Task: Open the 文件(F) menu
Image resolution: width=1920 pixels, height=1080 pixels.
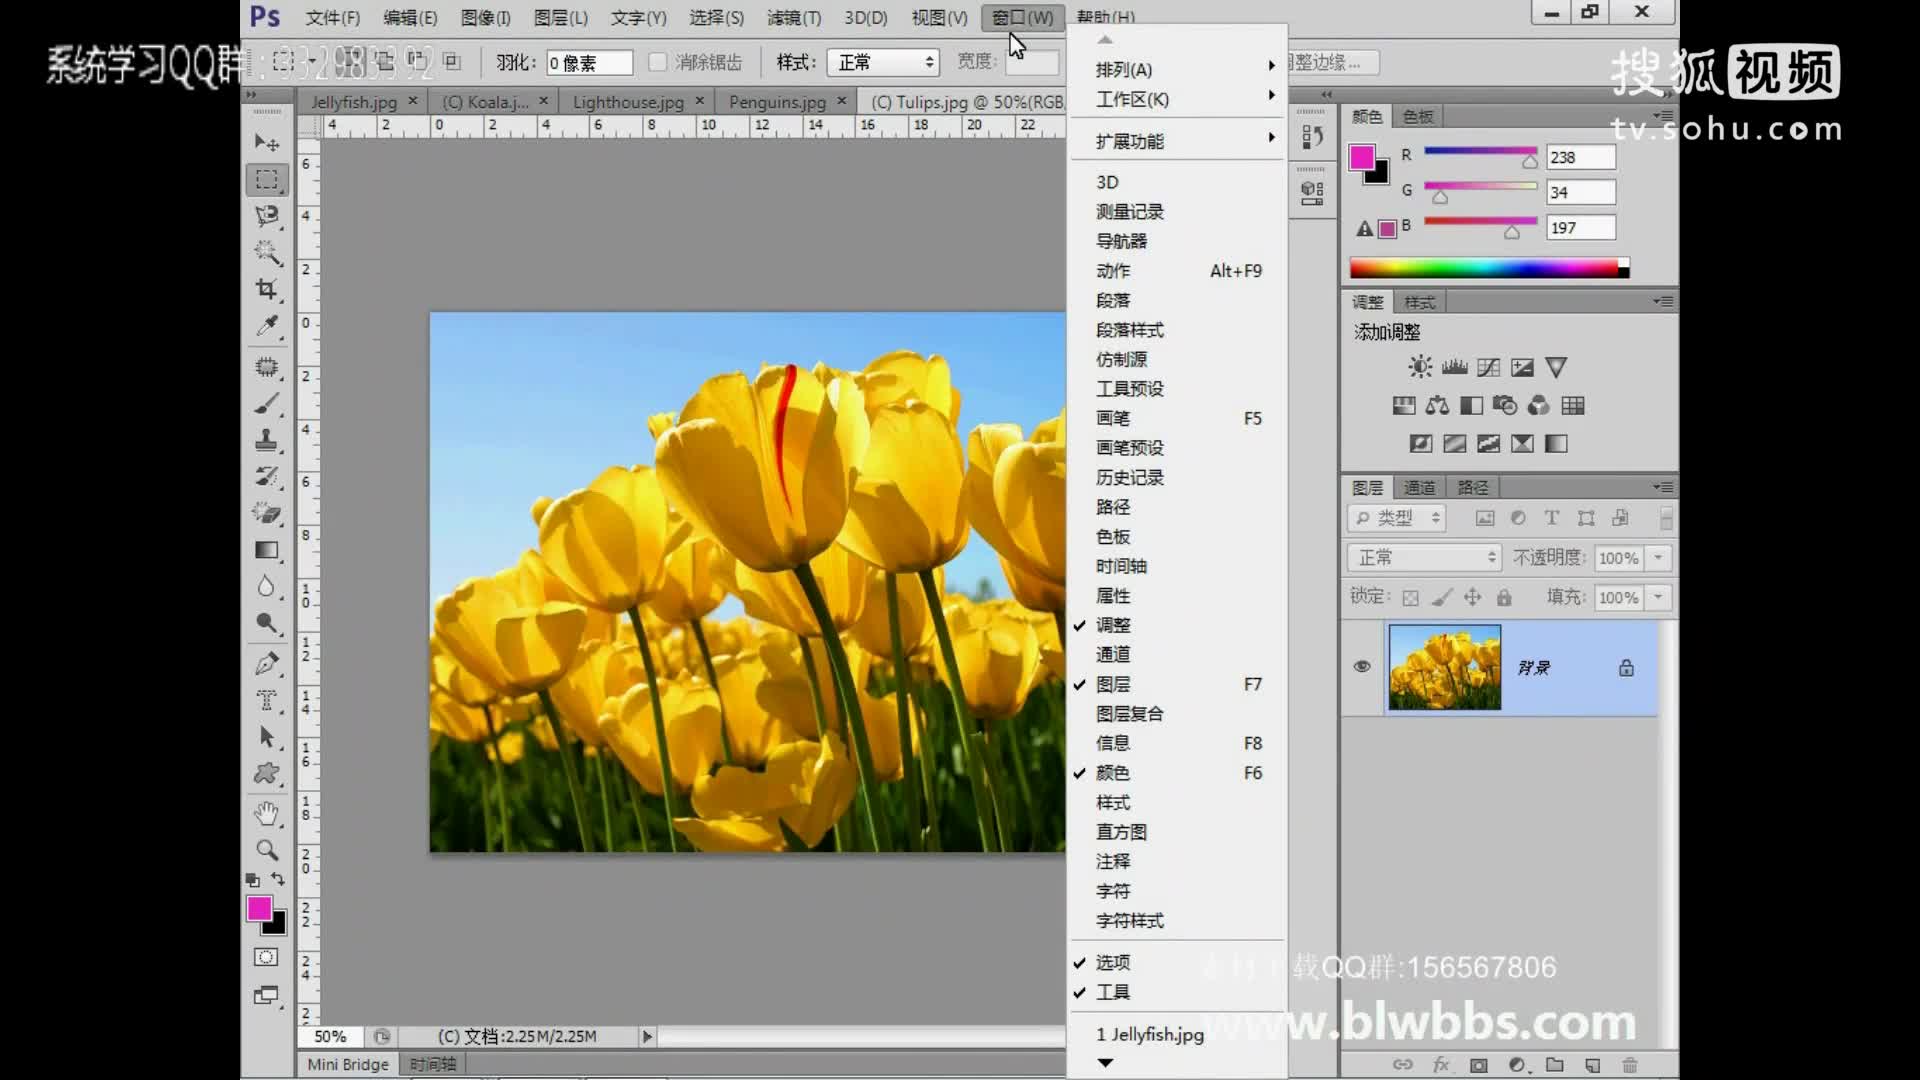Action: pos(332,17)
